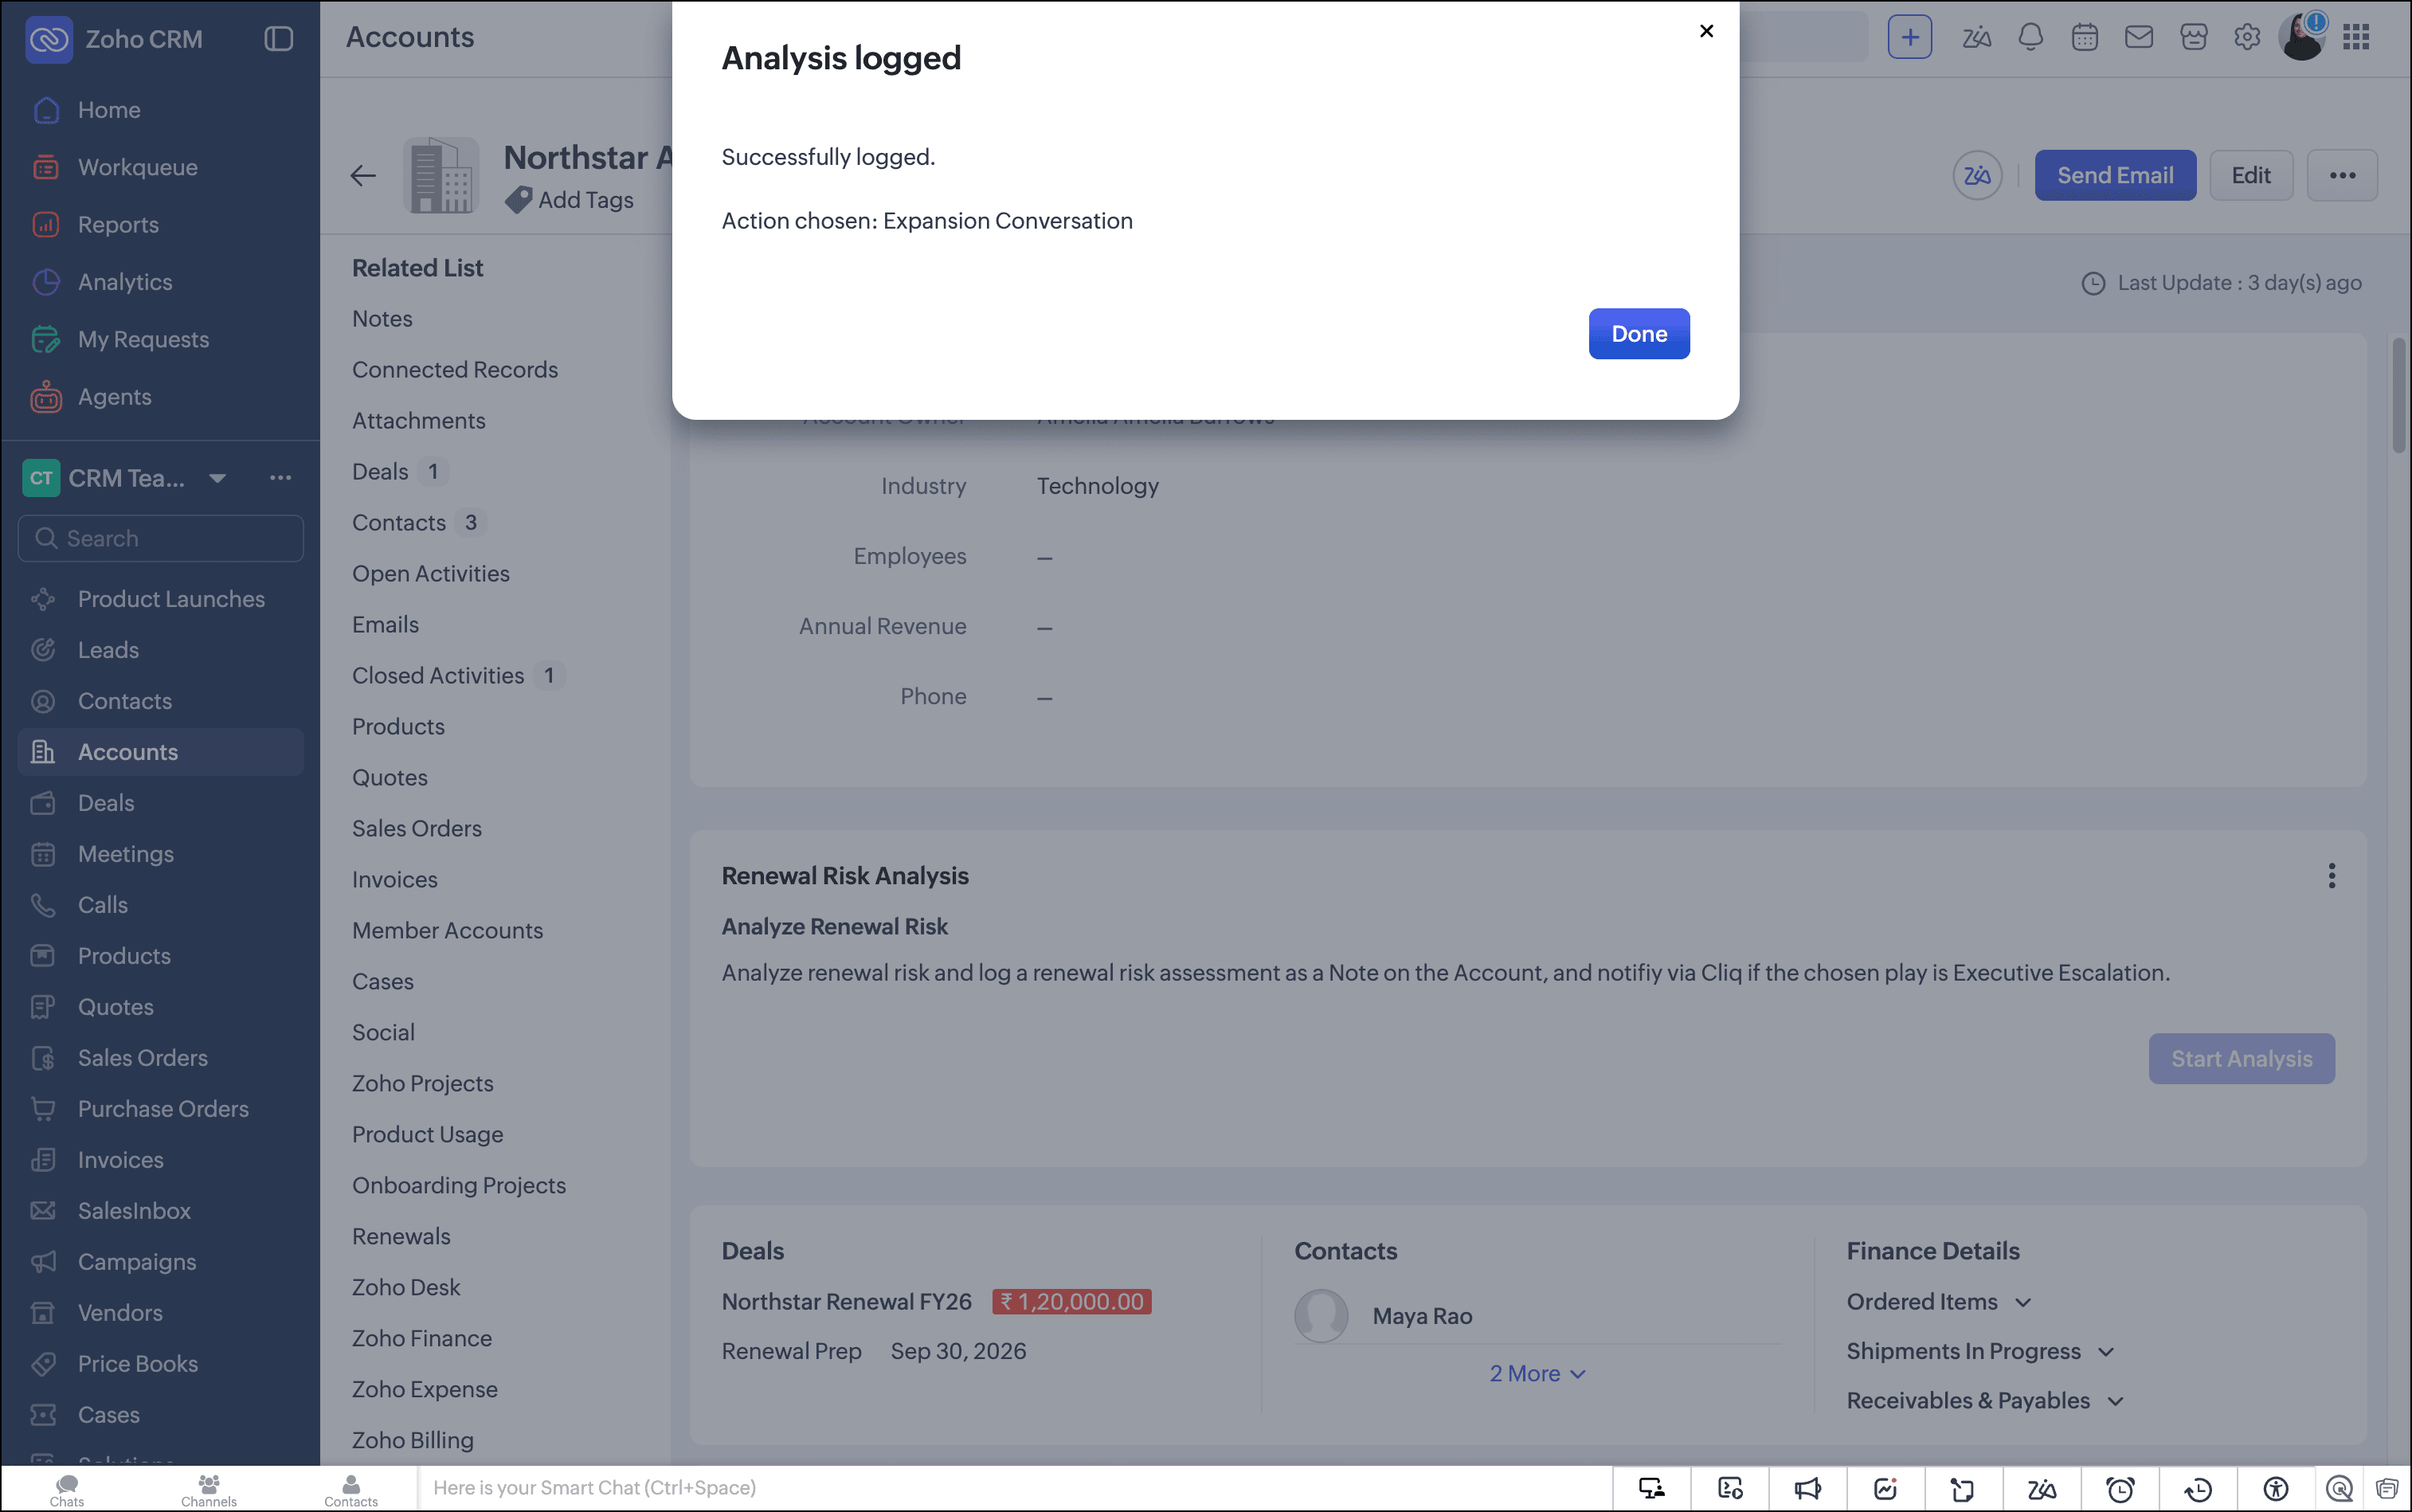Collapse the left sidebar panel icon
Screen dimensions: 2412x1512
point(278,39)
